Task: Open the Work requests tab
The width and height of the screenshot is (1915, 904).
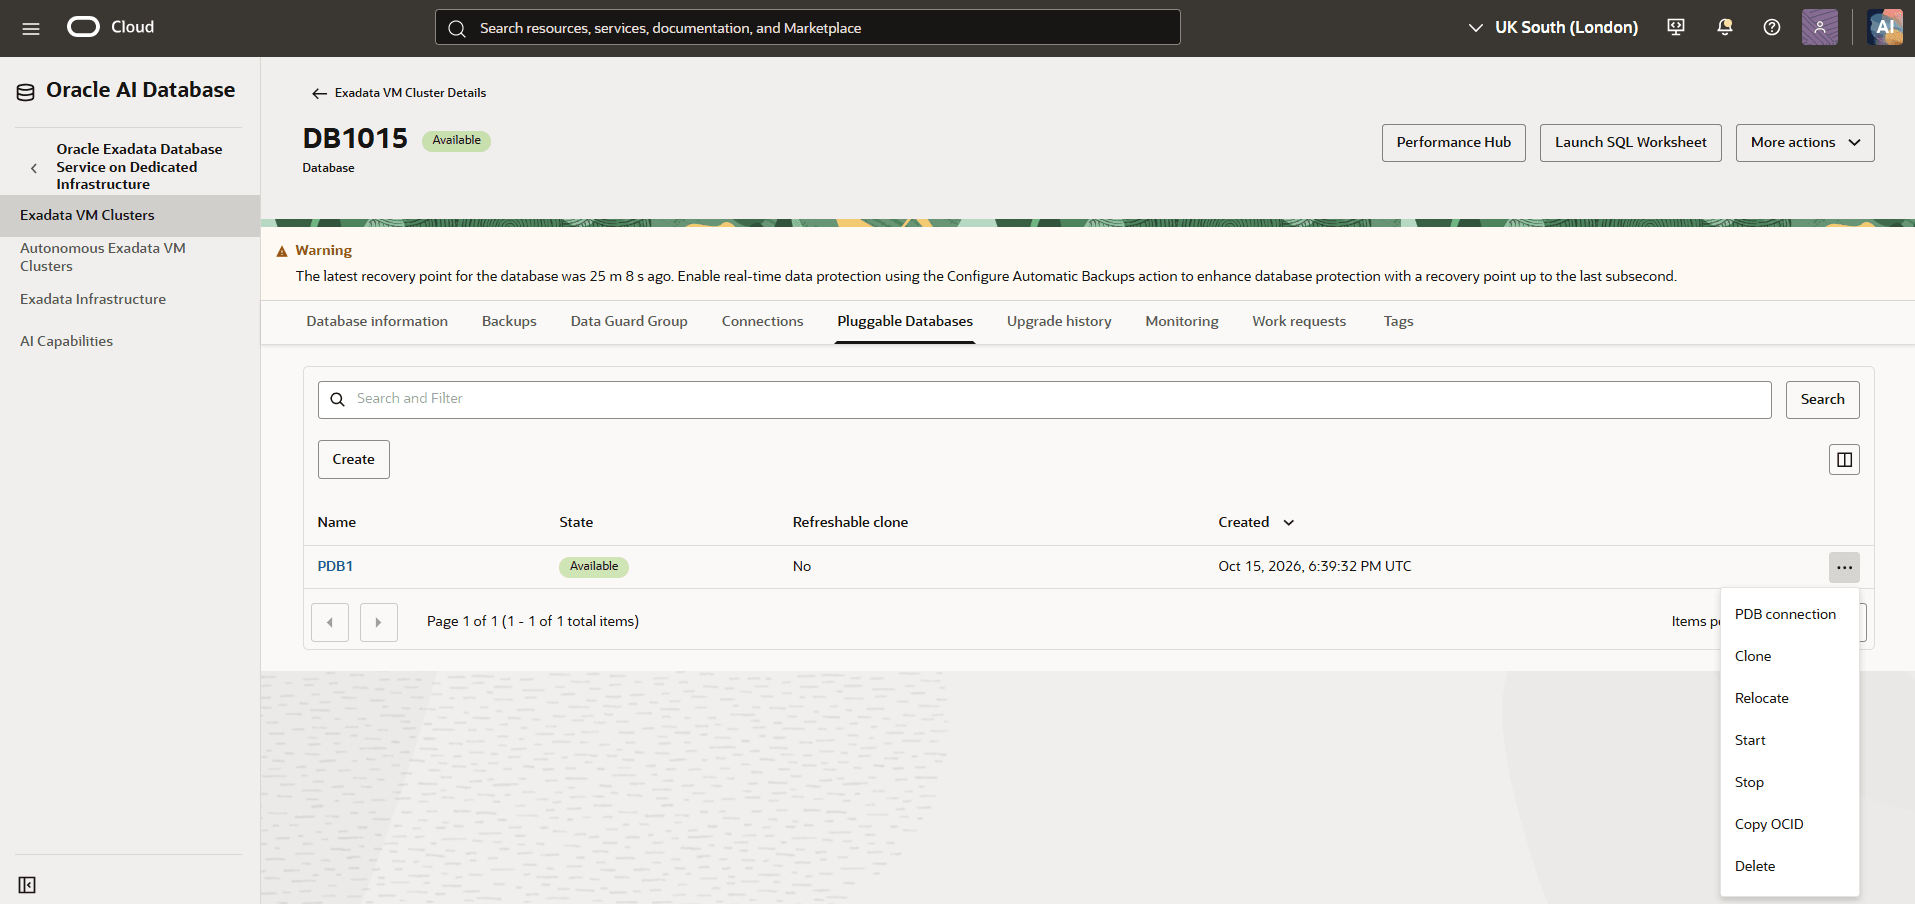Action: tap(1299, 322)
